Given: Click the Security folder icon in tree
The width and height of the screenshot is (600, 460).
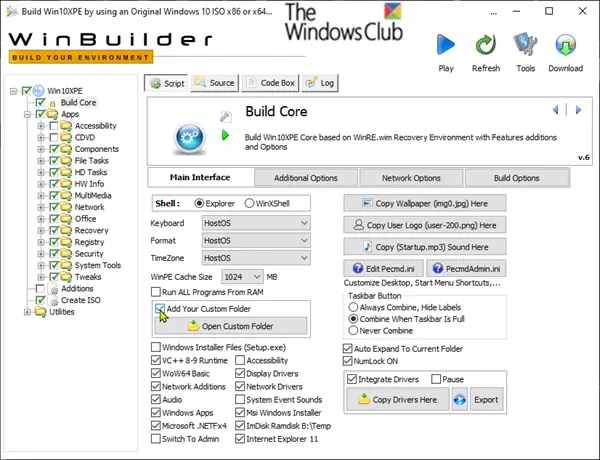Looking at the screenshot, I should click(x=66, y=254).
